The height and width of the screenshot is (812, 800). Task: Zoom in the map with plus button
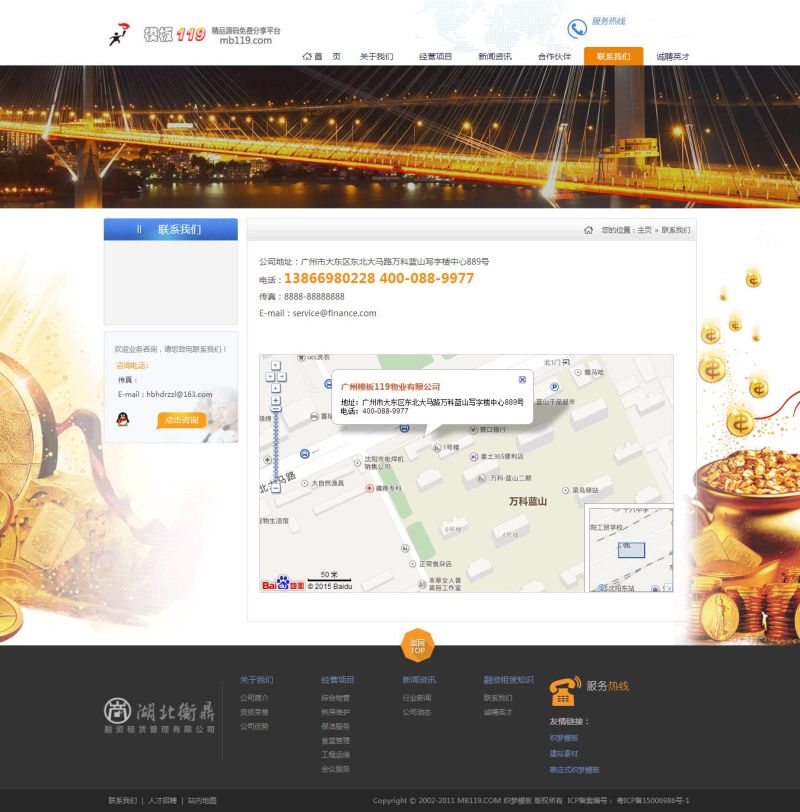pos(276,400)
